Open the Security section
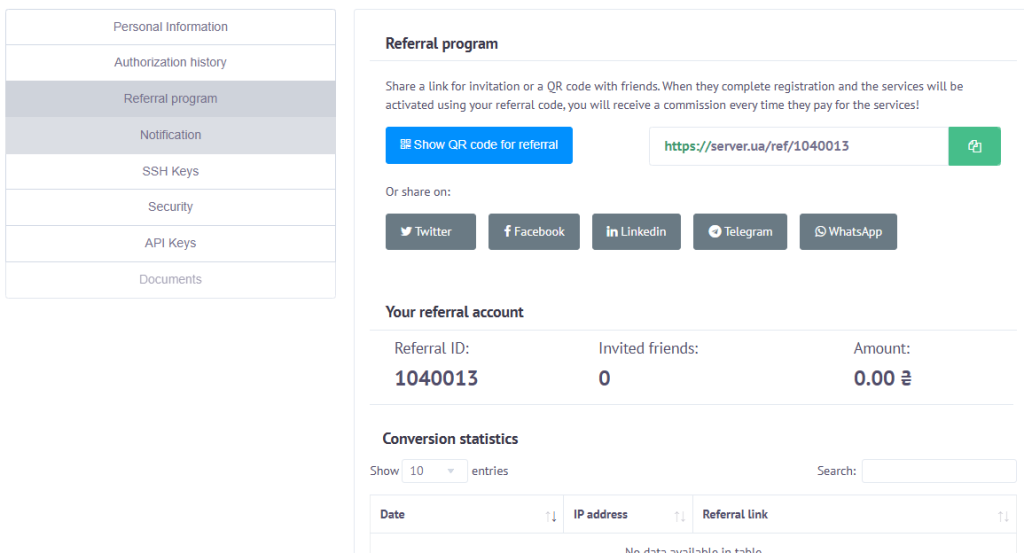1024x553 pixels. pos(170,207)
